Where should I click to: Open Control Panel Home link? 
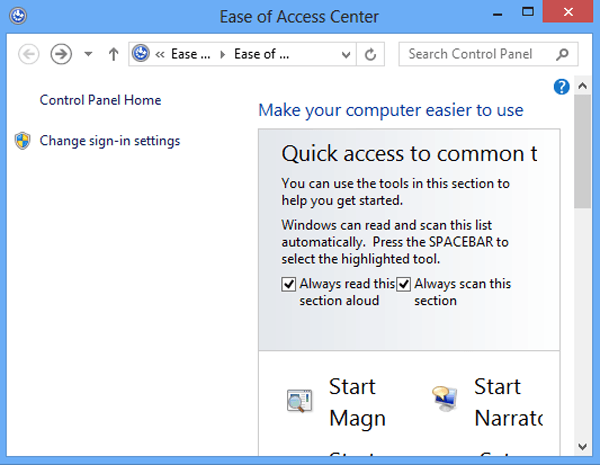(x=100, y=100)
